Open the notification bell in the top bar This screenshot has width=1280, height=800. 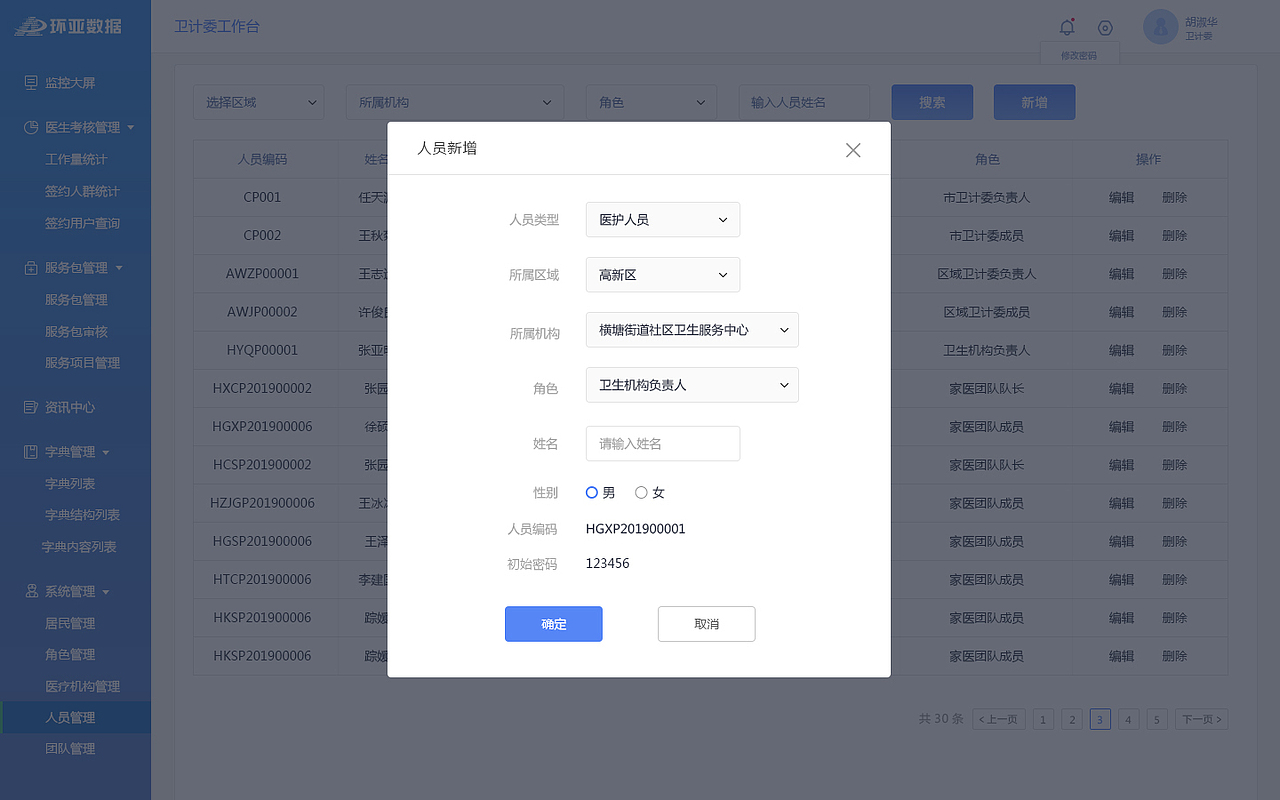coord(1067,27)
